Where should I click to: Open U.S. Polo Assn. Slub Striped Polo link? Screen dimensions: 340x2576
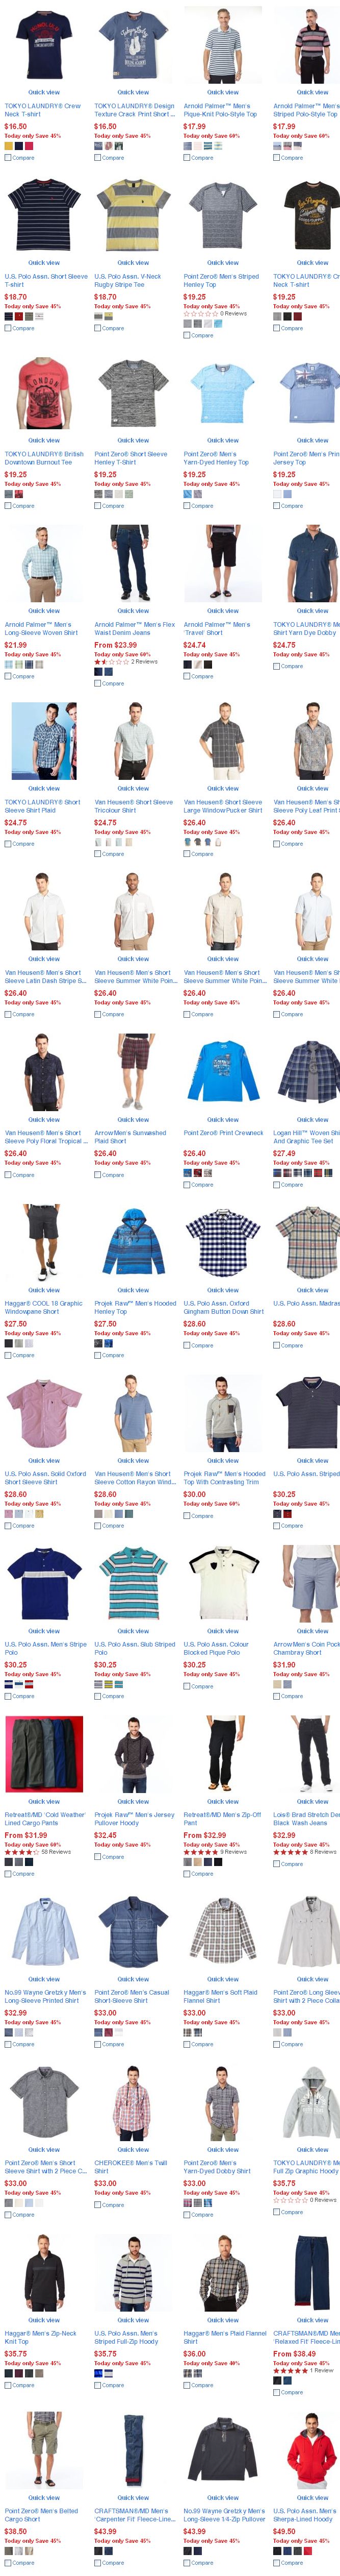point(134,1648)
